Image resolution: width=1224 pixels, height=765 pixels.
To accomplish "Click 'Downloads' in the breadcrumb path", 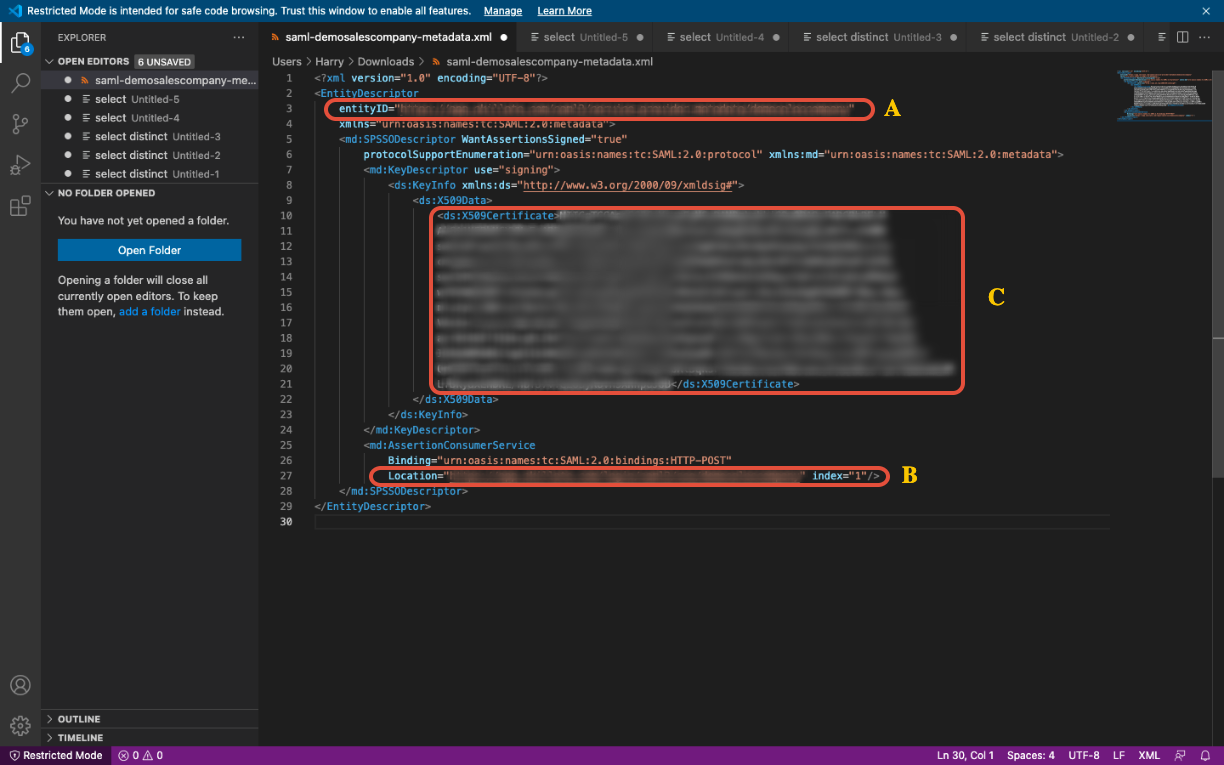I will pyautogui.click(x=386, y=61).
